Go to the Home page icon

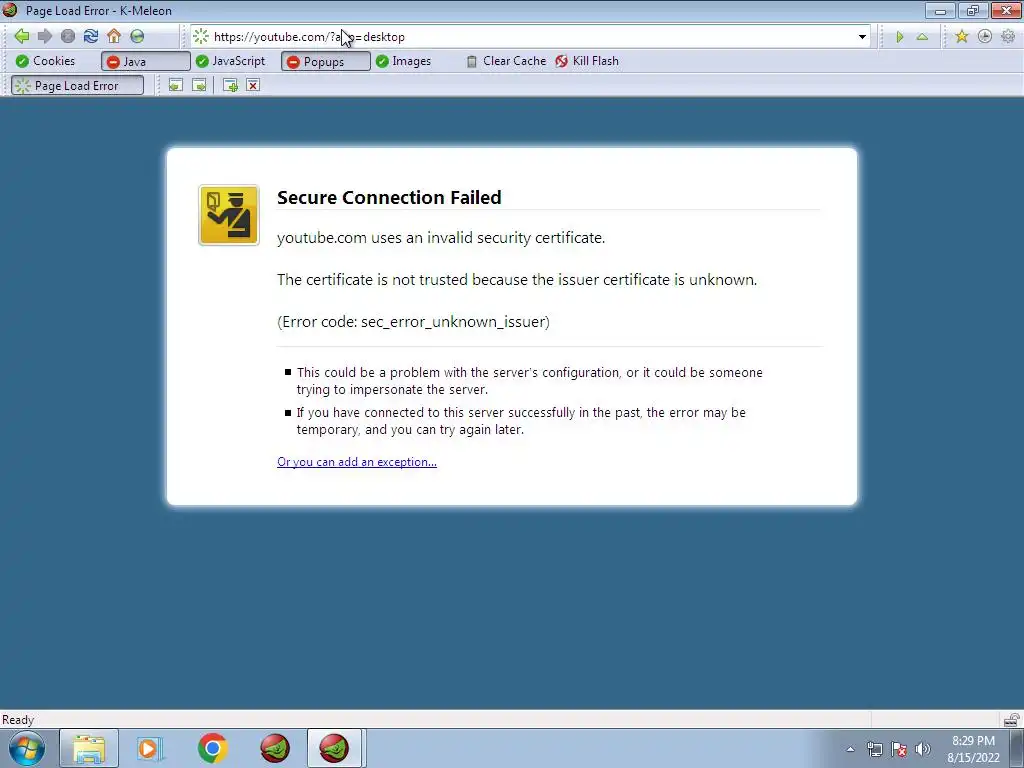click(x=114, y=36)
